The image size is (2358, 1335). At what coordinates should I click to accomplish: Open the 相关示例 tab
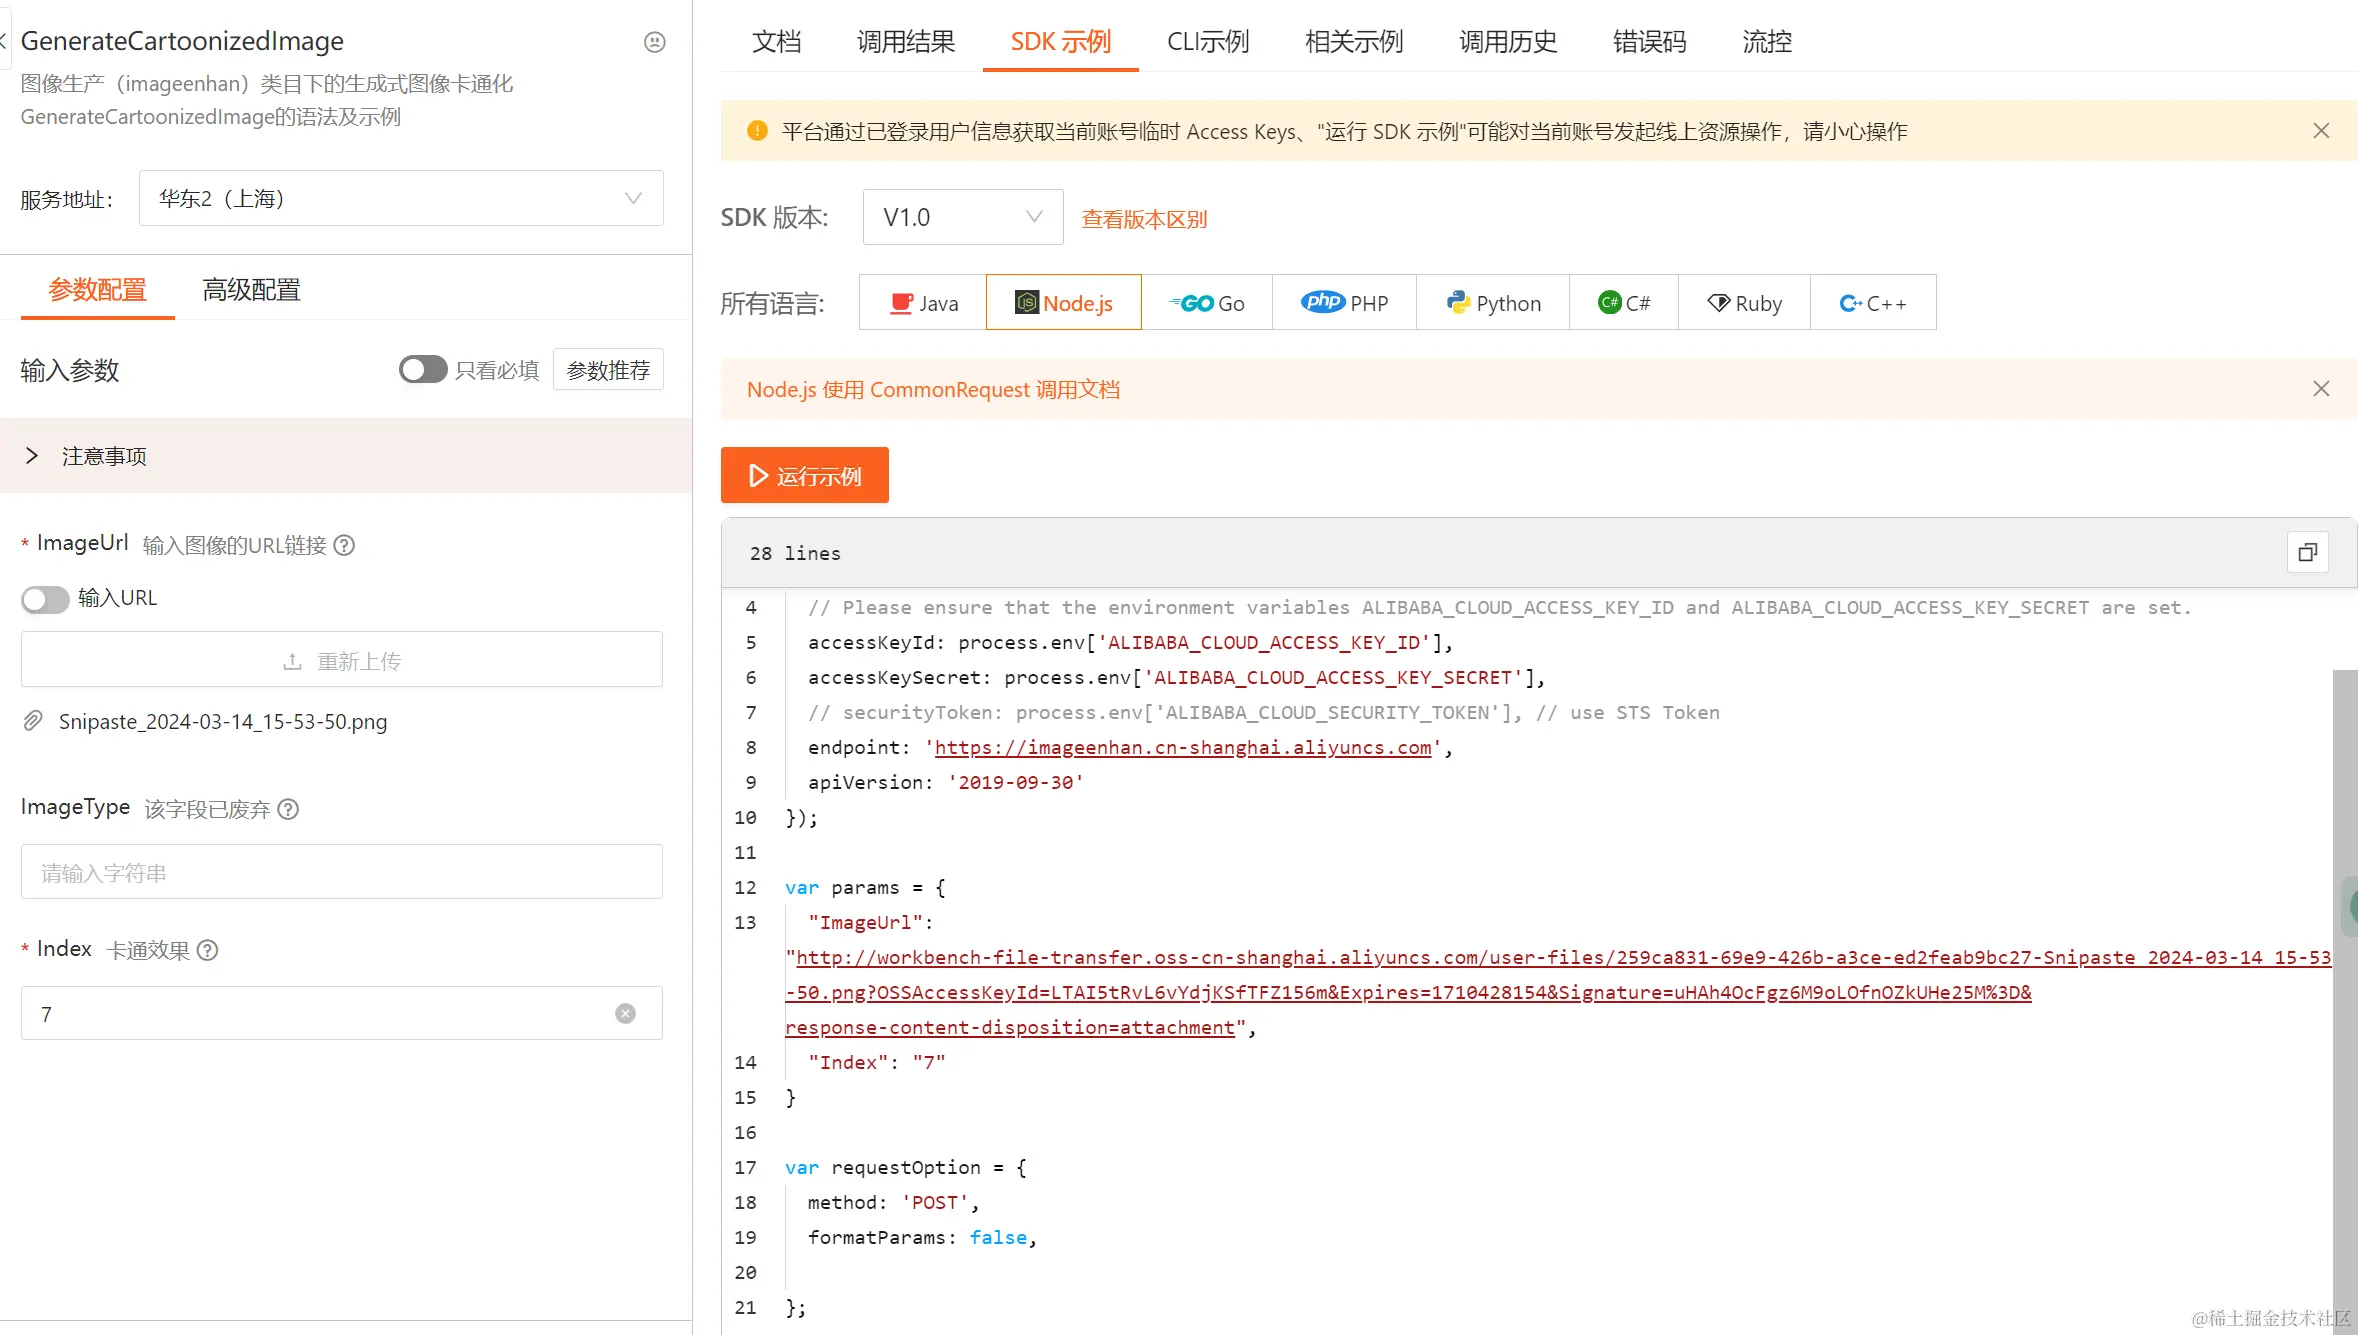[x=1354, y=41]
